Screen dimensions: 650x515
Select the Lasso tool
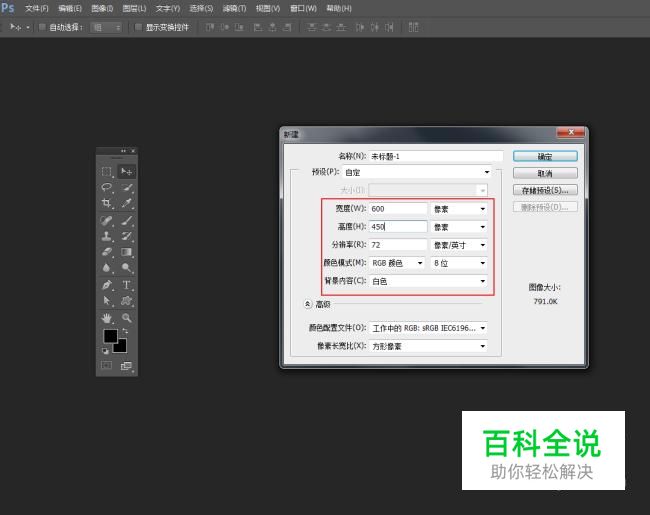[x=106, y=187]
